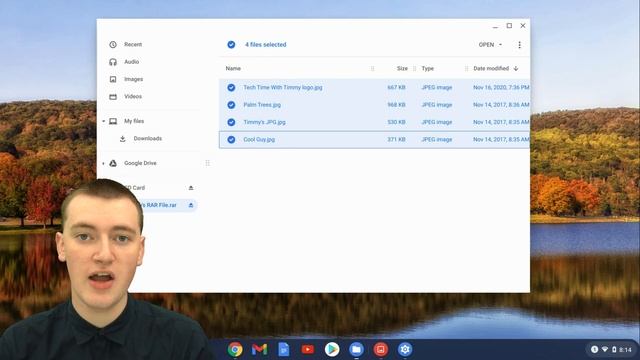The image size is (640, 360).
Task: Click the column grip after Name
Action: click(372, 69)
